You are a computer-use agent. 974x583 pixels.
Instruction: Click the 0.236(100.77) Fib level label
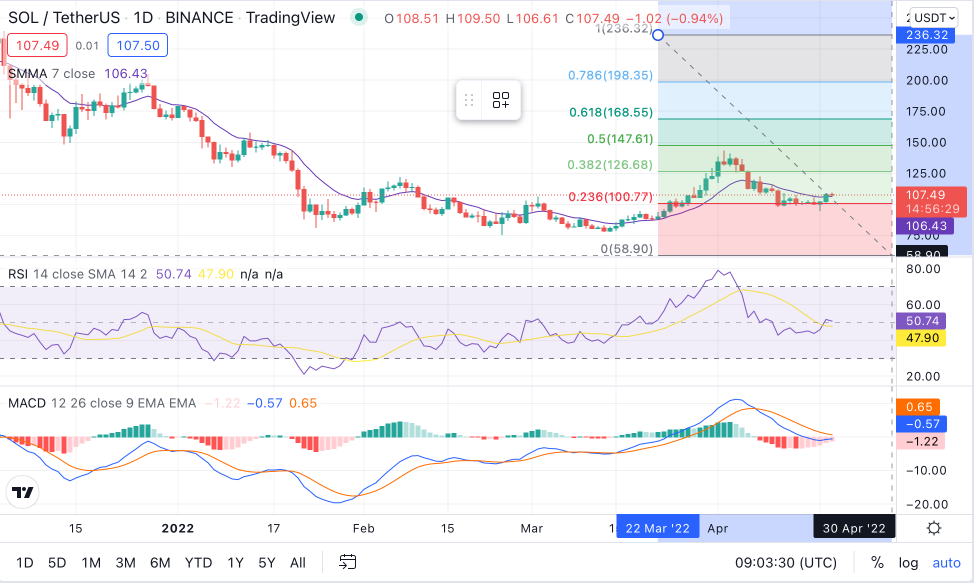611,197
